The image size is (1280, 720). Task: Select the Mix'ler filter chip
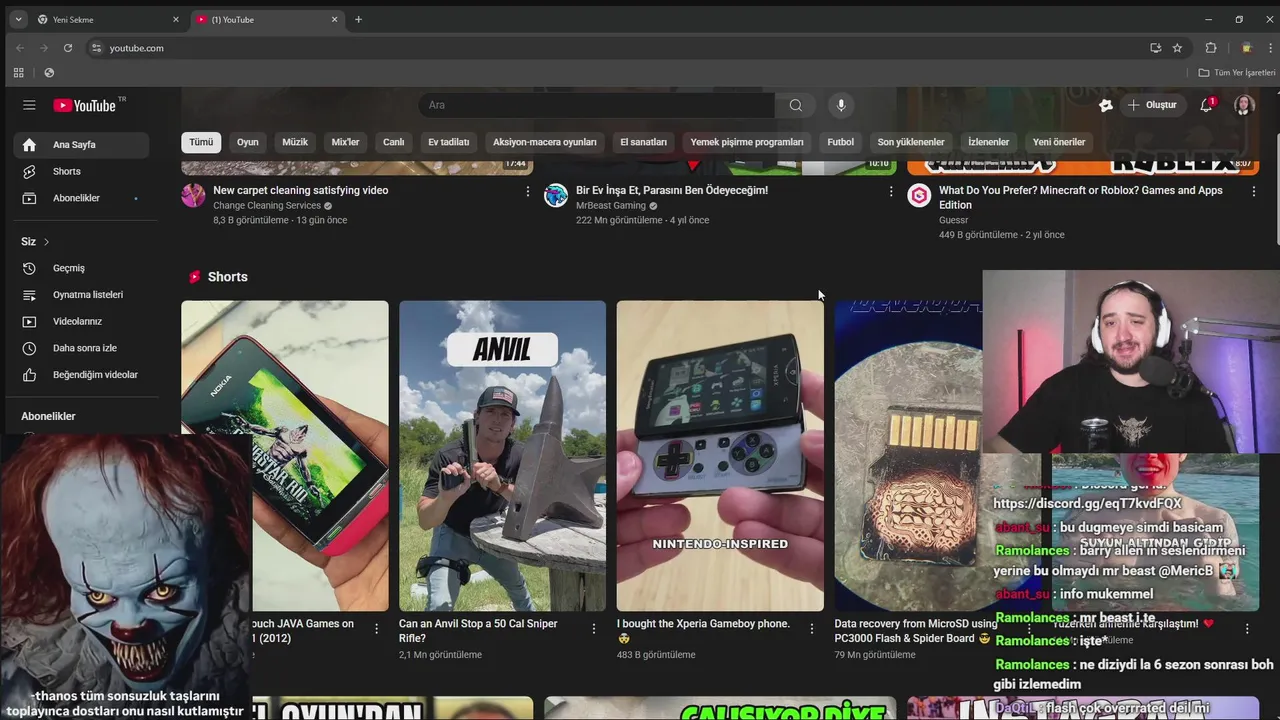345,142
